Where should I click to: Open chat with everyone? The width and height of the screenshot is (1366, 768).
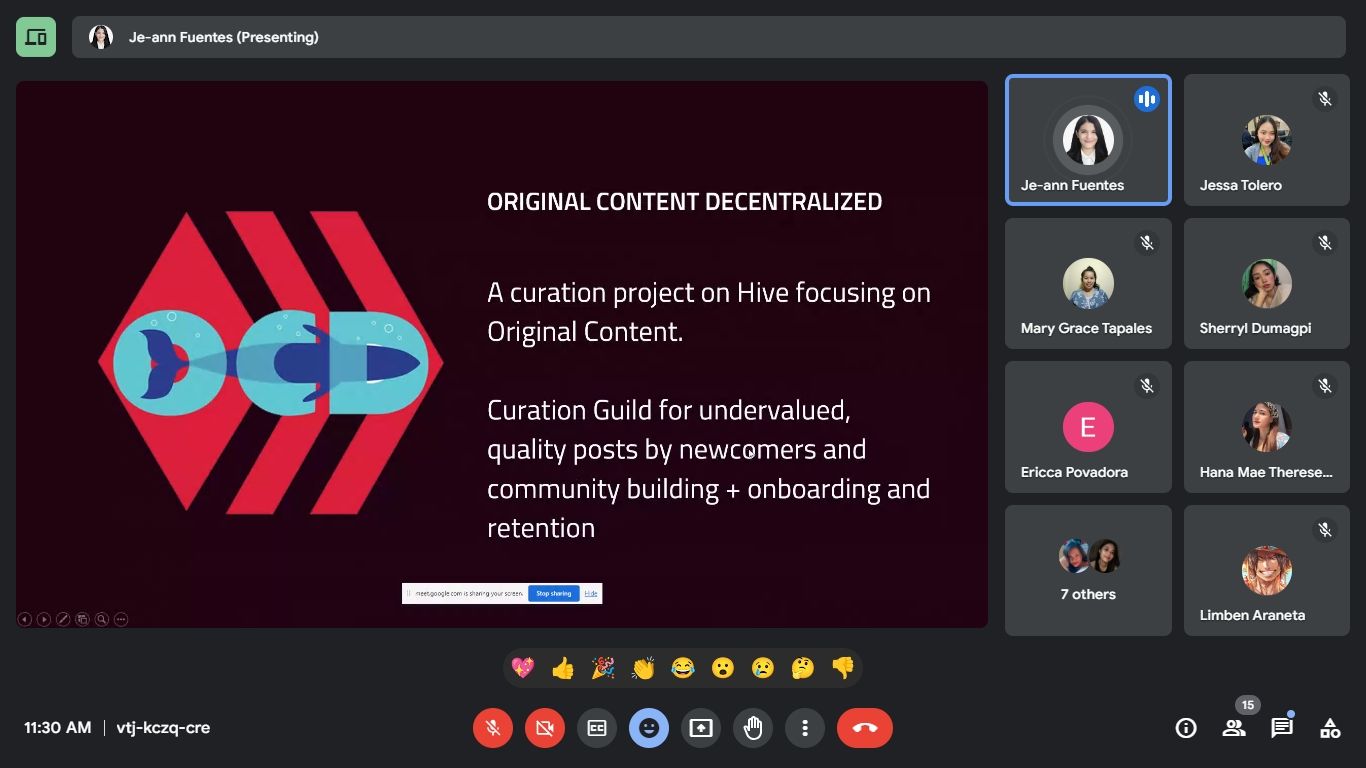click(x=1282, y=728)
